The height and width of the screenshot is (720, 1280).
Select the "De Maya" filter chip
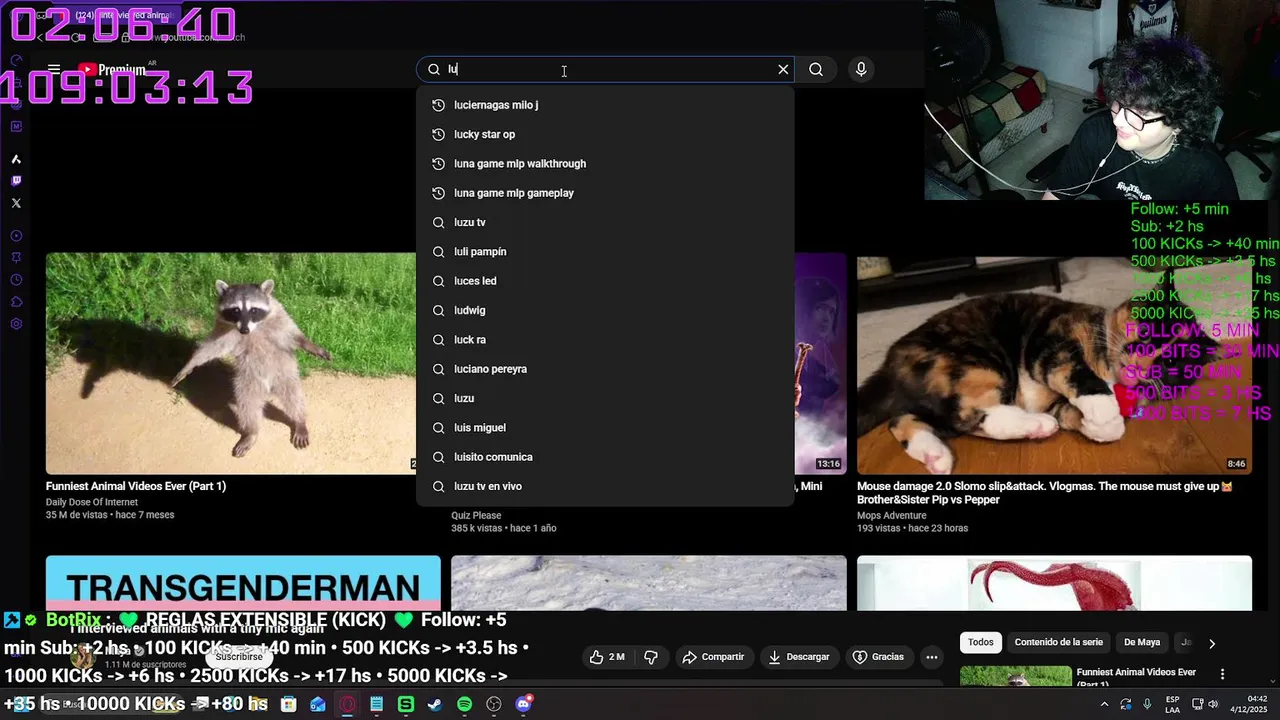click(1142, 642)
